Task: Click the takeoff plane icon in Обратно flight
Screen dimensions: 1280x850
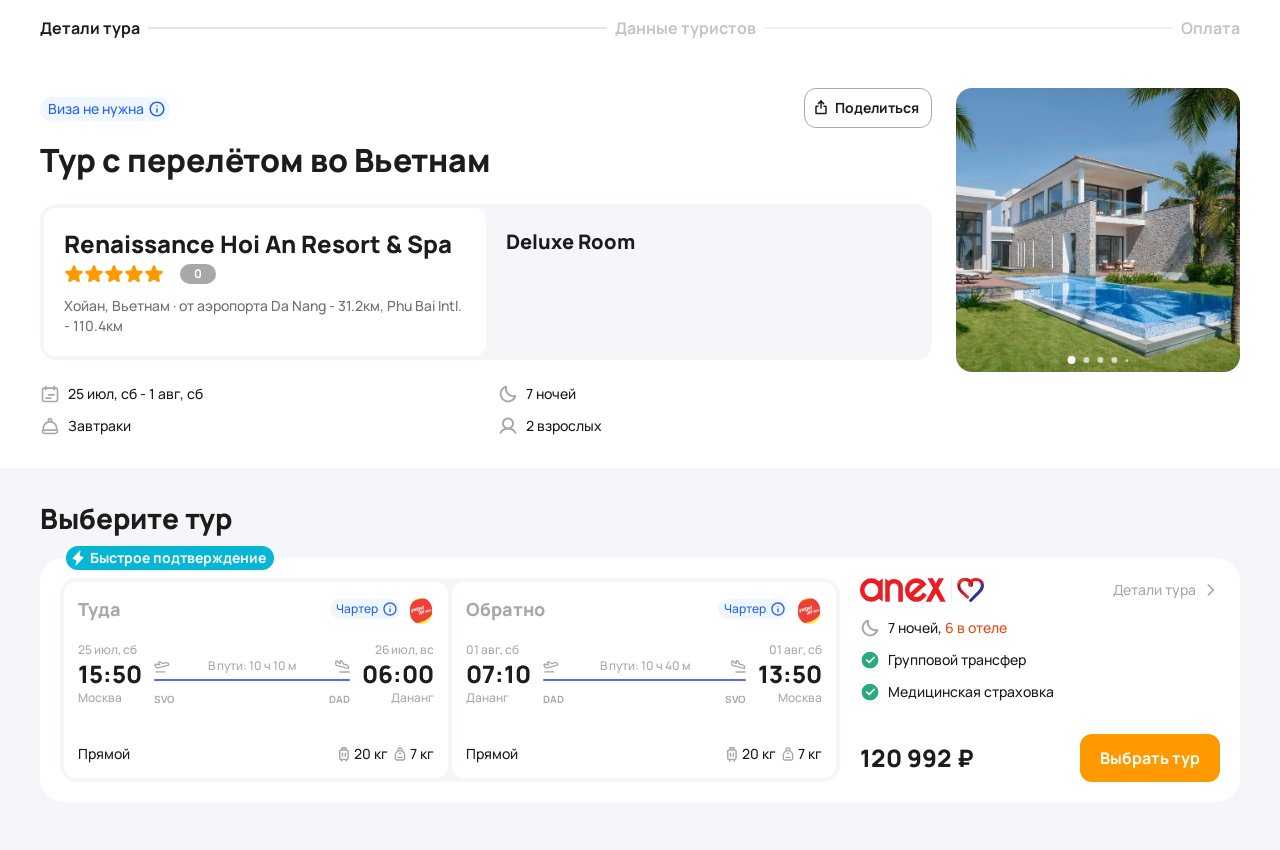Action: pyautogui.click(x=551, y=666)
